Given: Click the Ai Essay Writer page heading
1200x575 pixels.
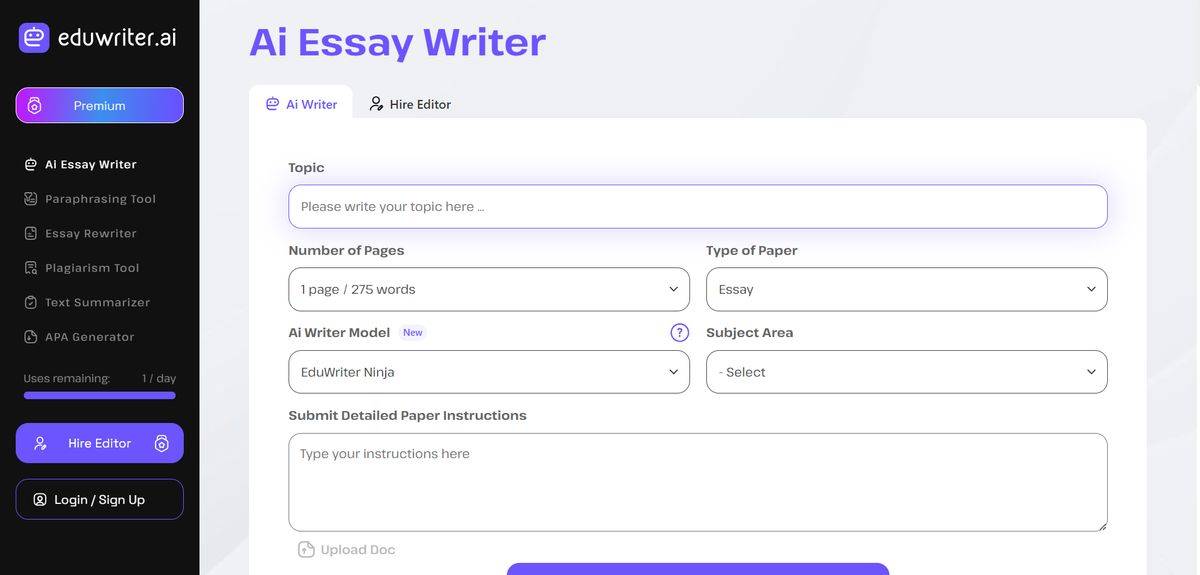Looking at the screenshot, I should (x=397, y=42).
